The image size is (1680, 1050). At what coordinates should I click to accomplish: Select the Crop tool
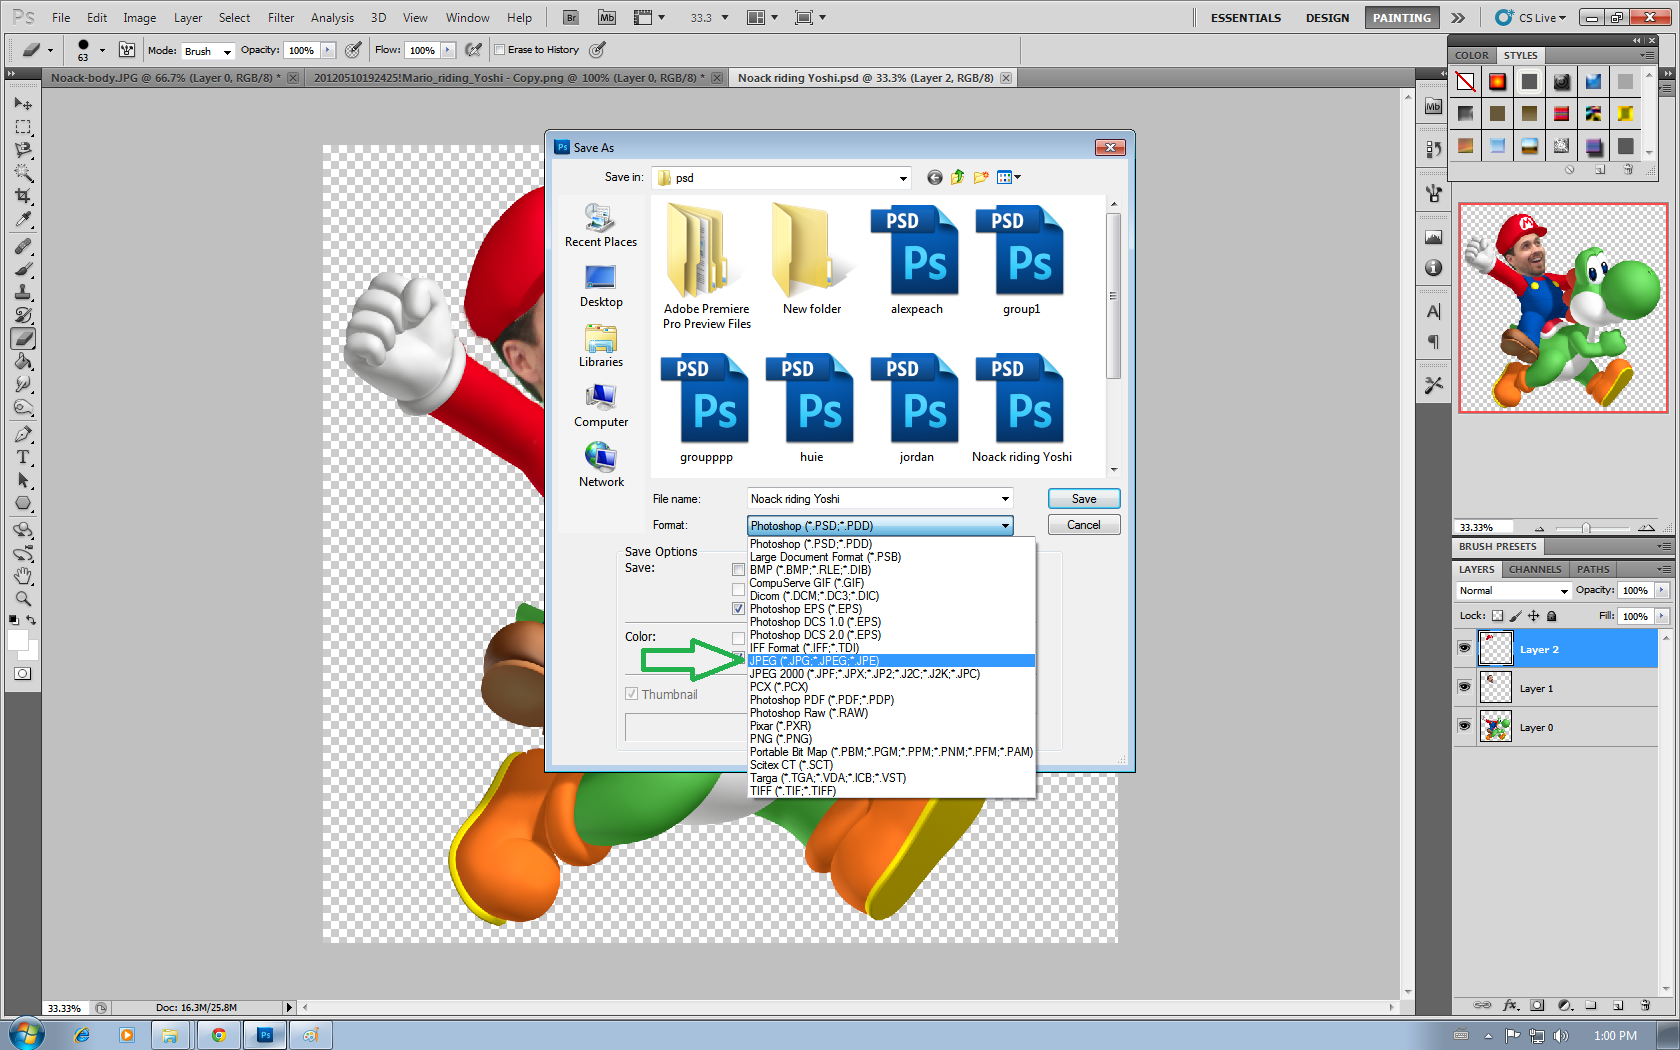pos(23,196)
